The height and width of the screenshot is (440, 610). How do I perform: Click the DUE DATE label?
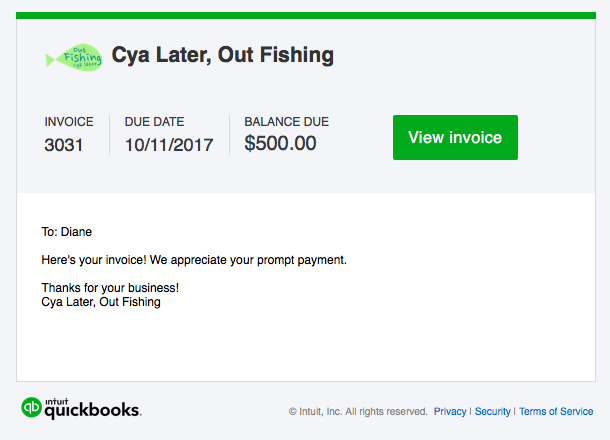pos(156,122)
